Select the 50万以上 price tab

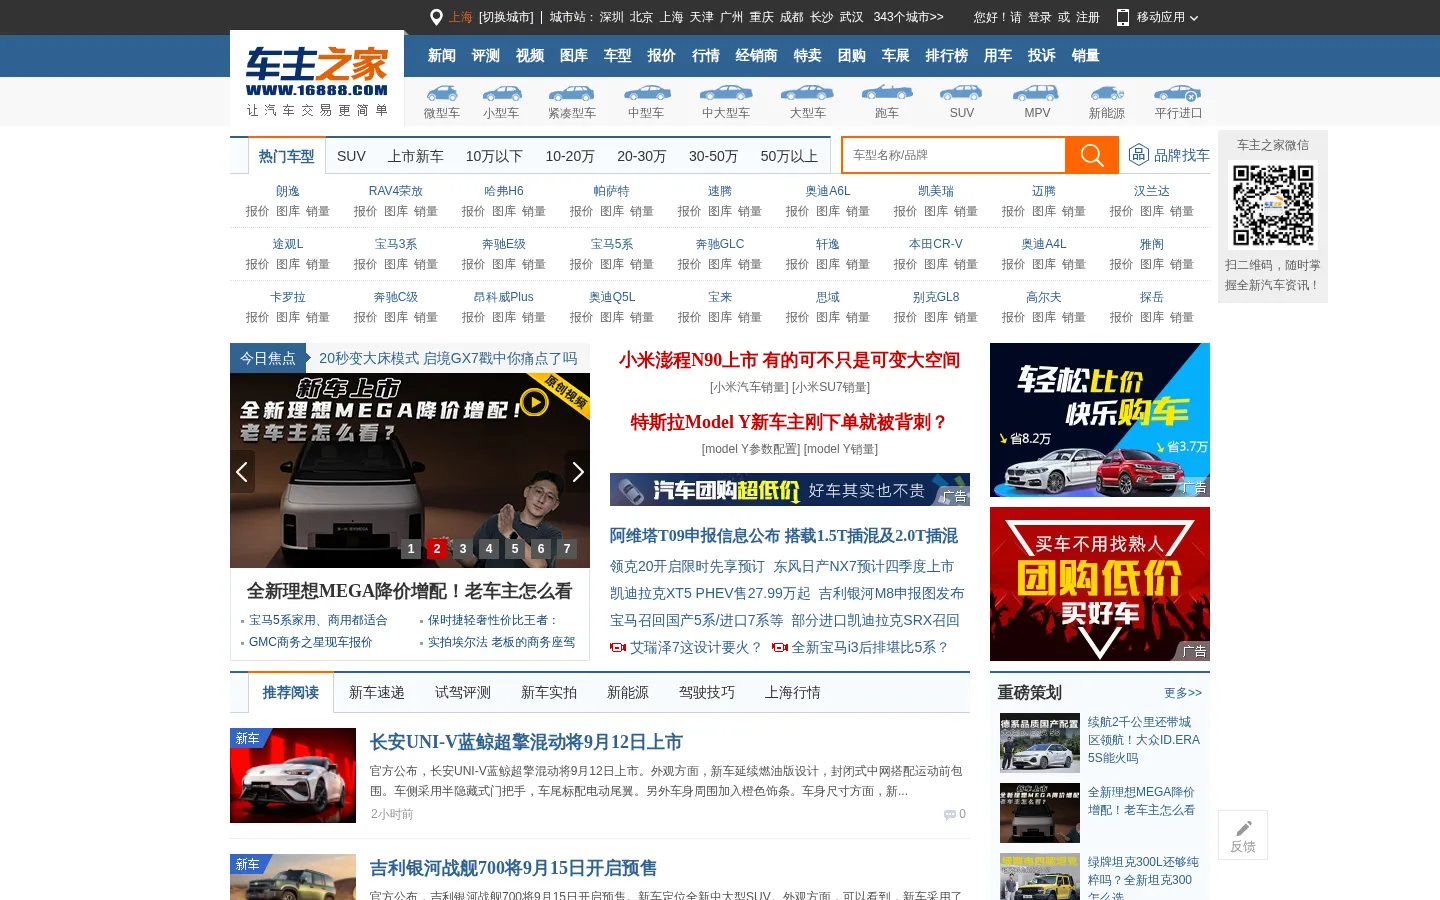click(x=789, y=156)
